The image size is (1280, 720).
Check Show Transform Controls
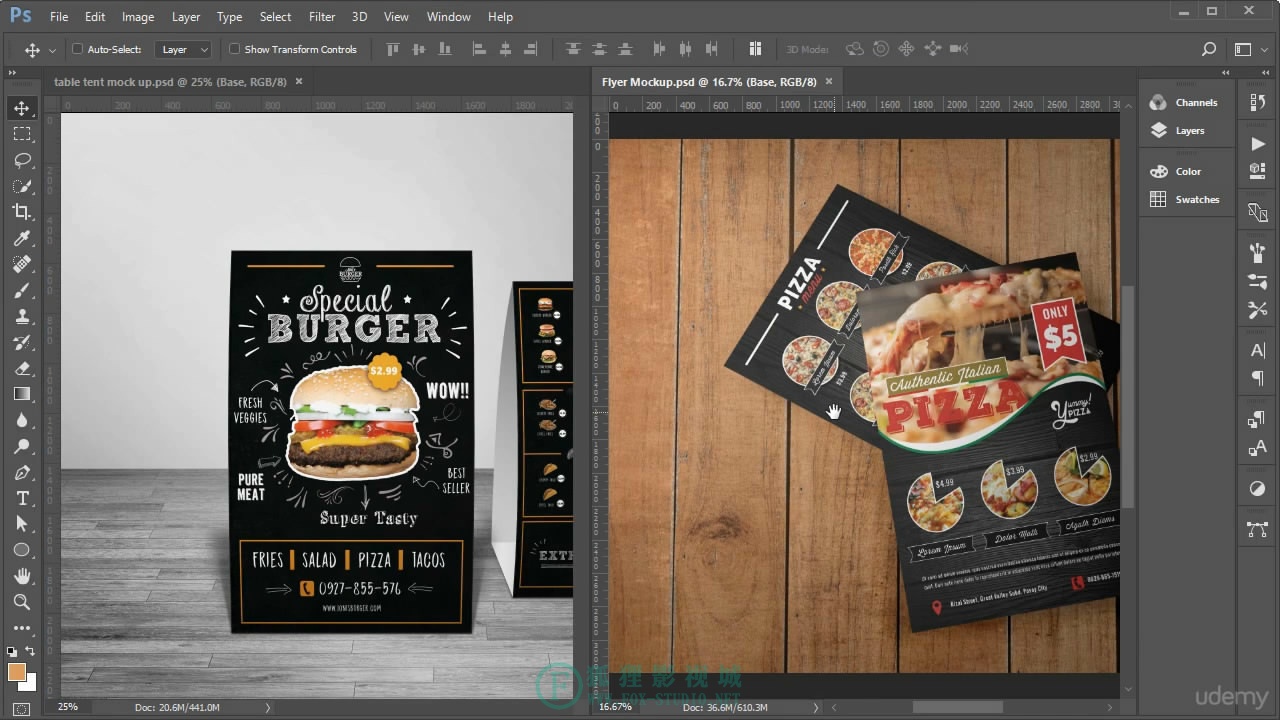click(235, 49)
